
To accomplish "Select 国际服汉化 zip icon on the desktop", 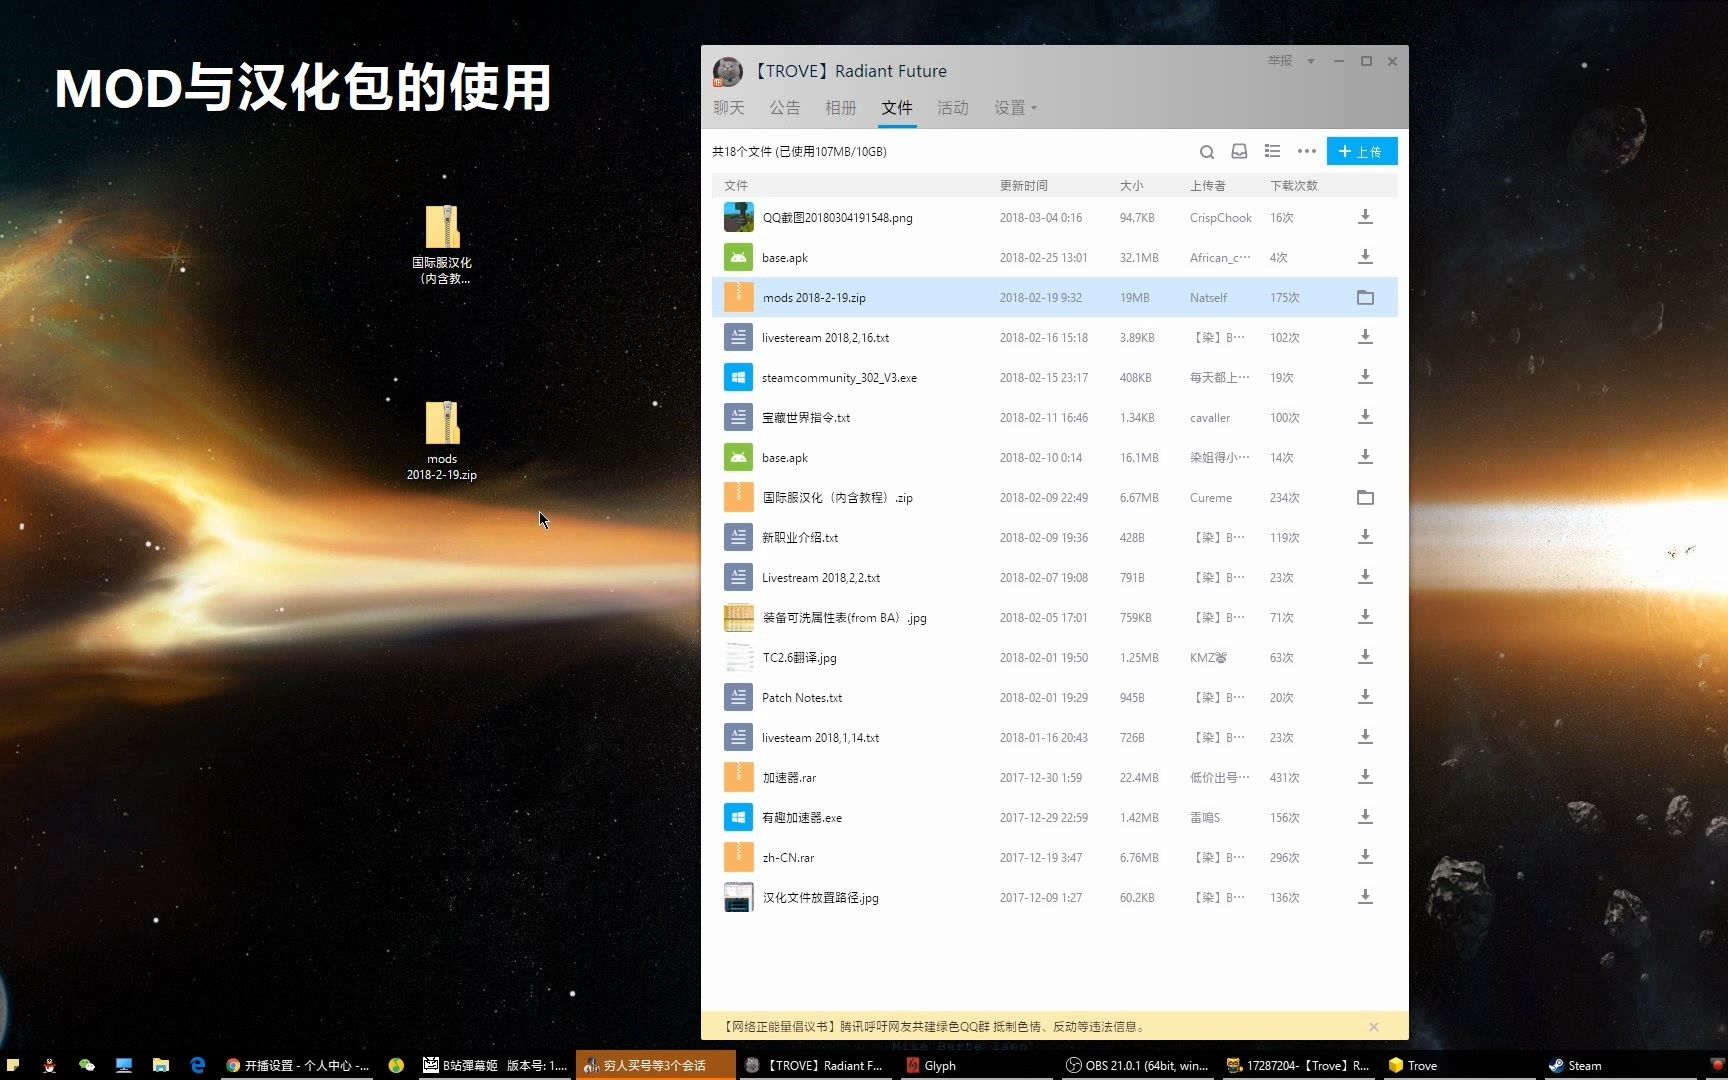I will point(442,245).
